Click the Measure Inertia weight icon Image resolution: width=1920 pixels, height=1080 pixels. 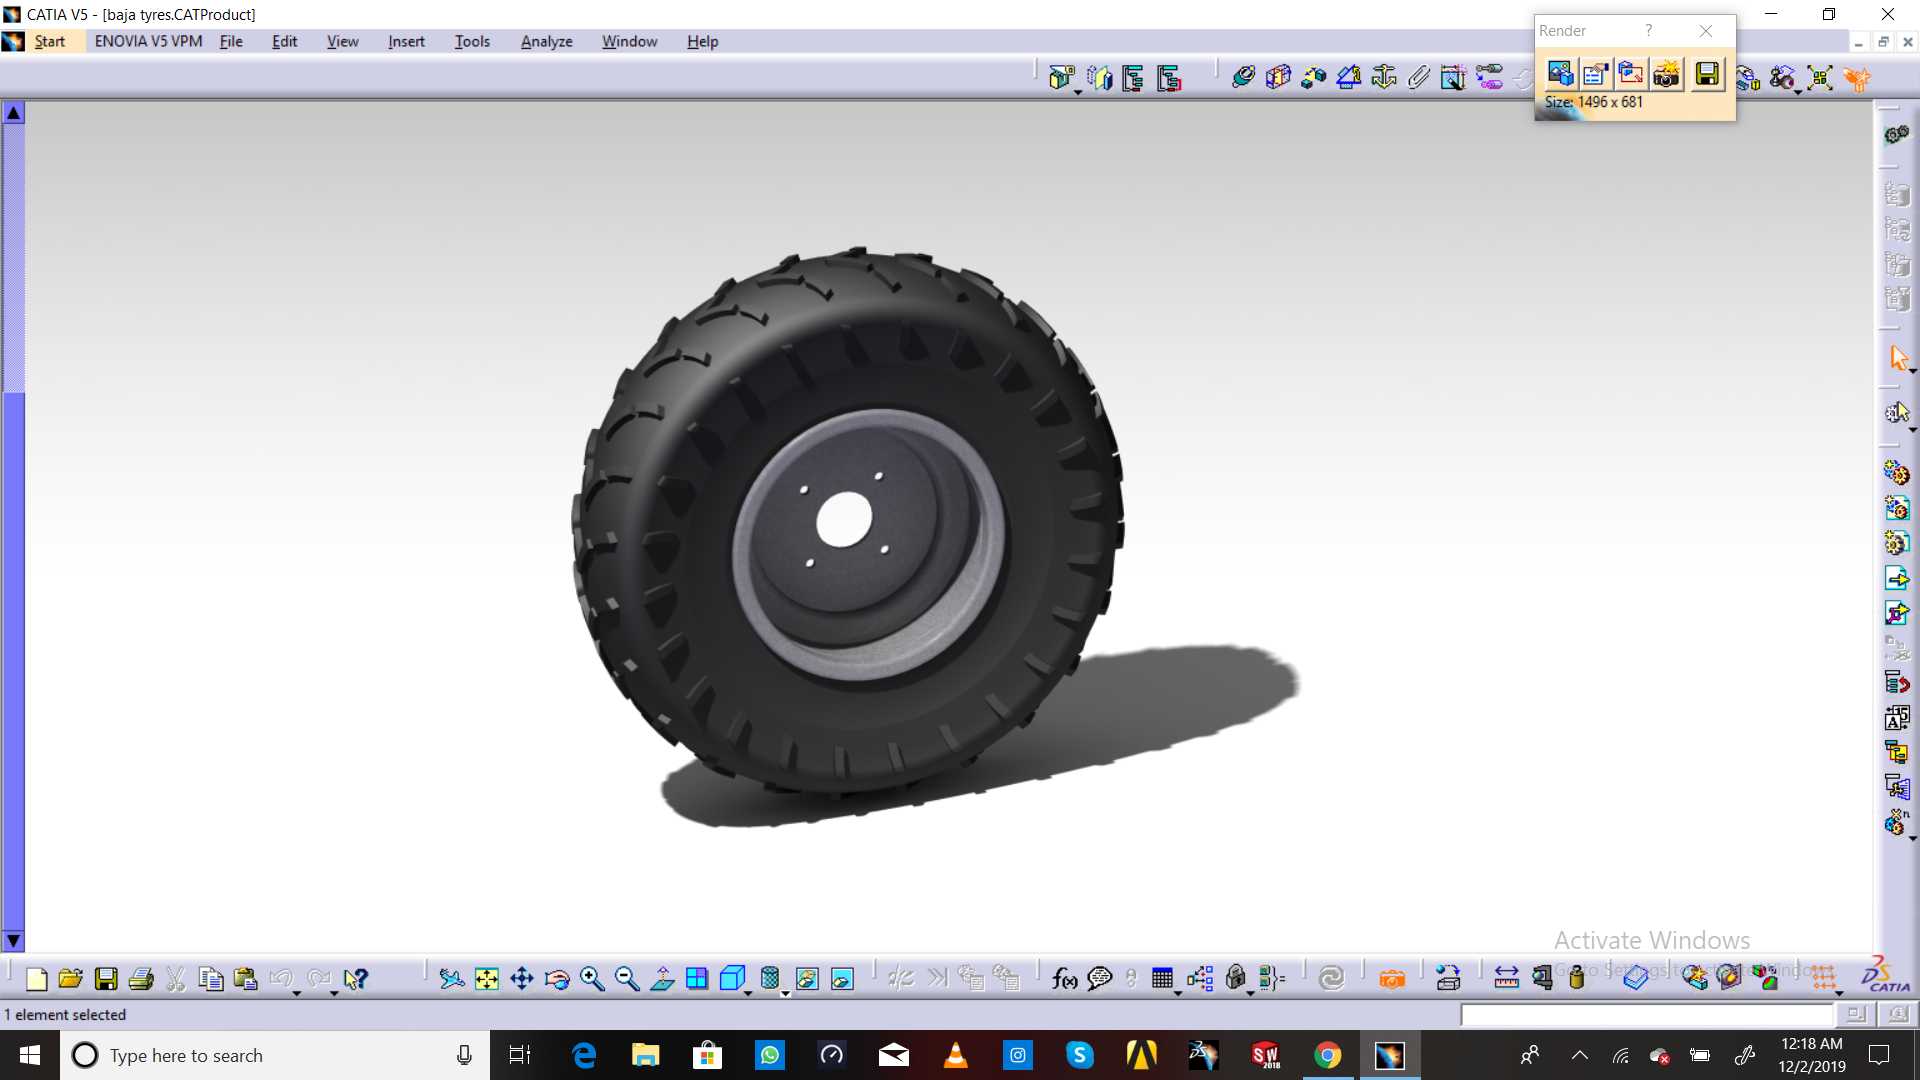click(1577, 977)
